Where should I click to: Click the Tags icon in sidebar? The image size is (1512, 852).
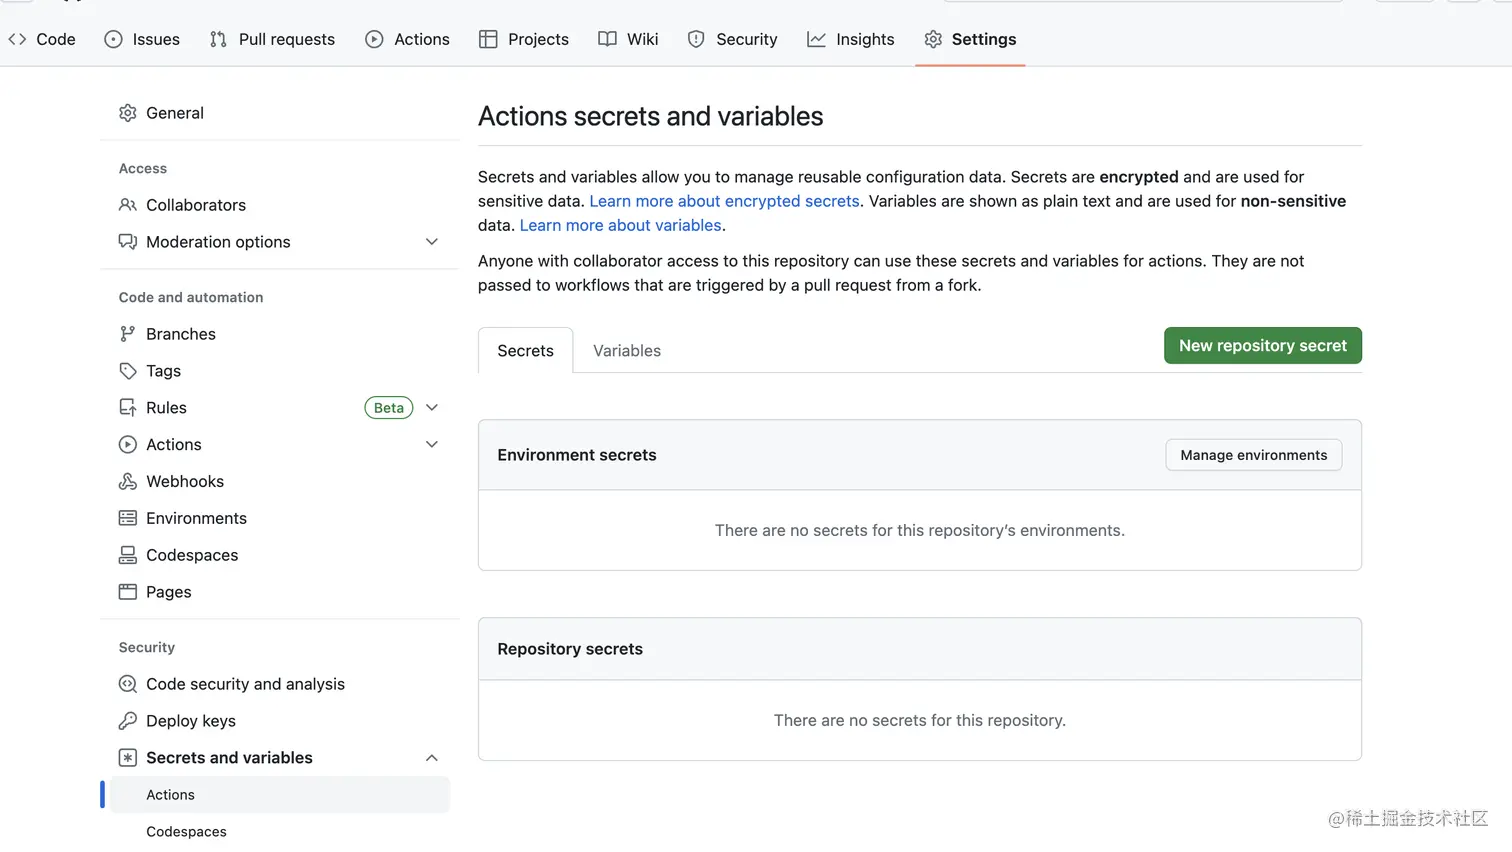tap(127, 371)
